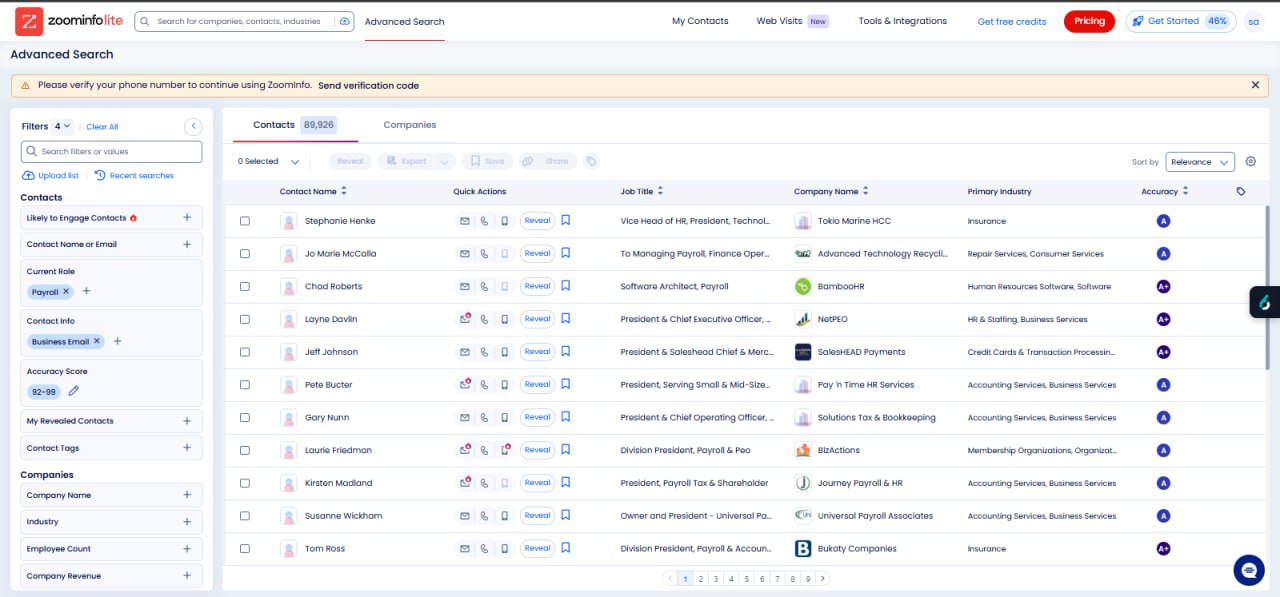Check the box beside Pete Bucter
This screenshot has height=597, width=1280.
click(x=245, y=385)
